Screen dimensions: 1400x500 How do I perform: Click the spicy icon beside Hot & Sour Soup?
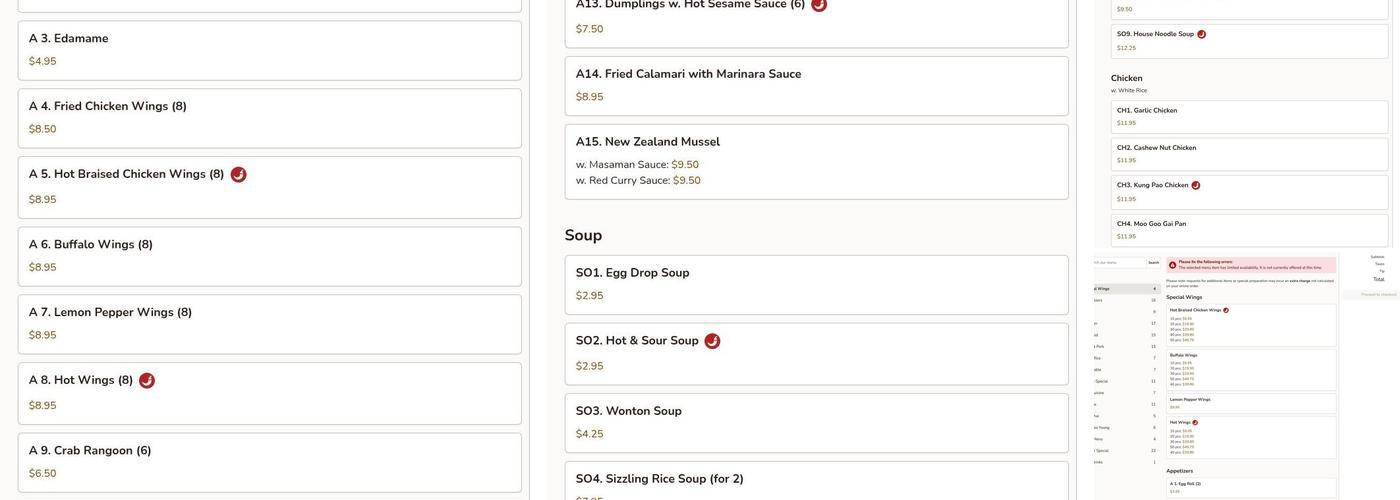[x=712, y=341]
